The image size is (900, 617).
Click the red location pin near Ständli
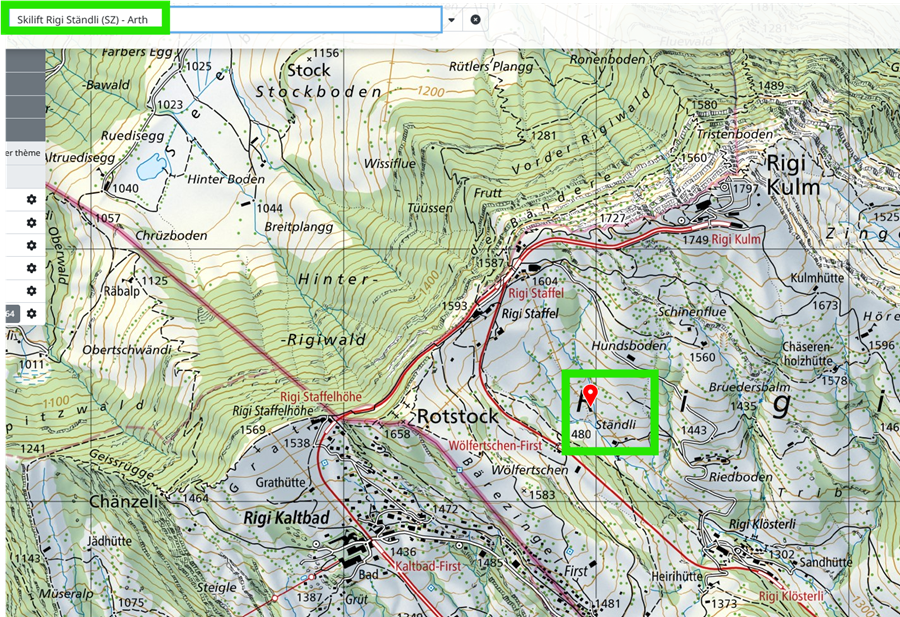click(x=590, y=397)
